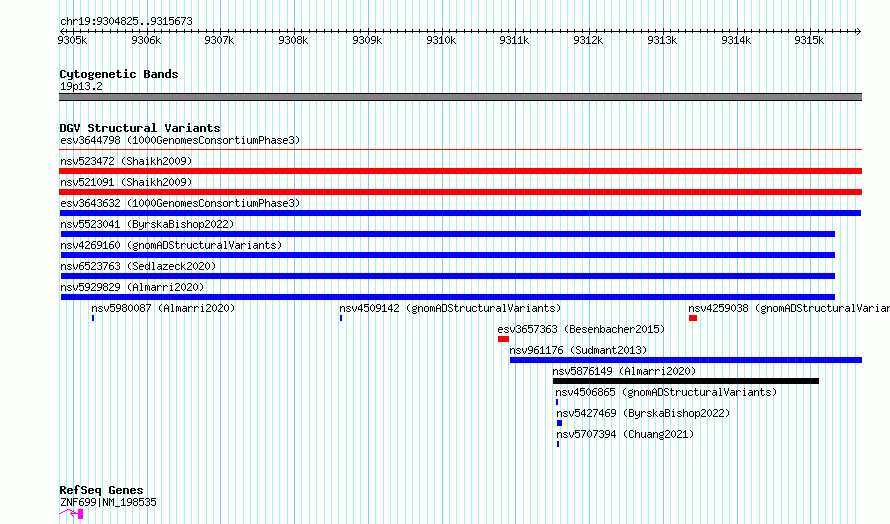The width and height of the screenshot is (890, 524).
Task: Click the ZNF699 magenta gene glyph
Action: pos(72,514)
